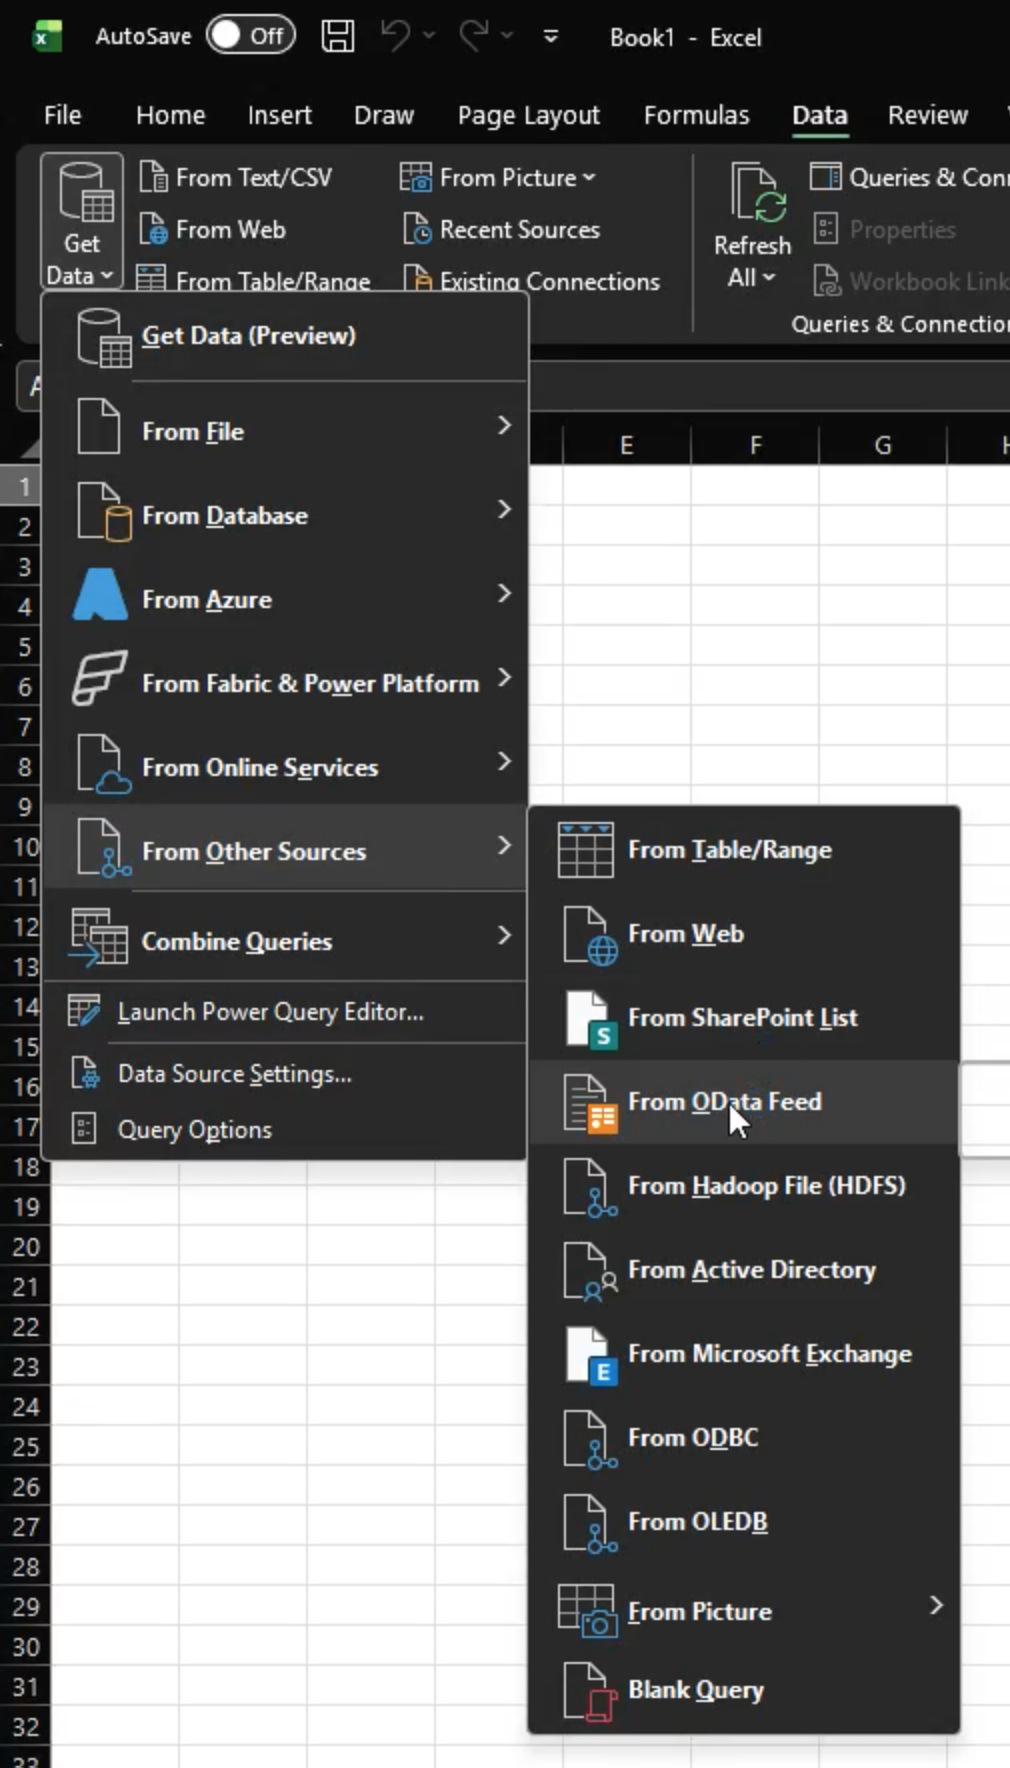Screen dimensions: 1010x1768
Task: Choose From ODBC
Action: tap(744, 1438)
